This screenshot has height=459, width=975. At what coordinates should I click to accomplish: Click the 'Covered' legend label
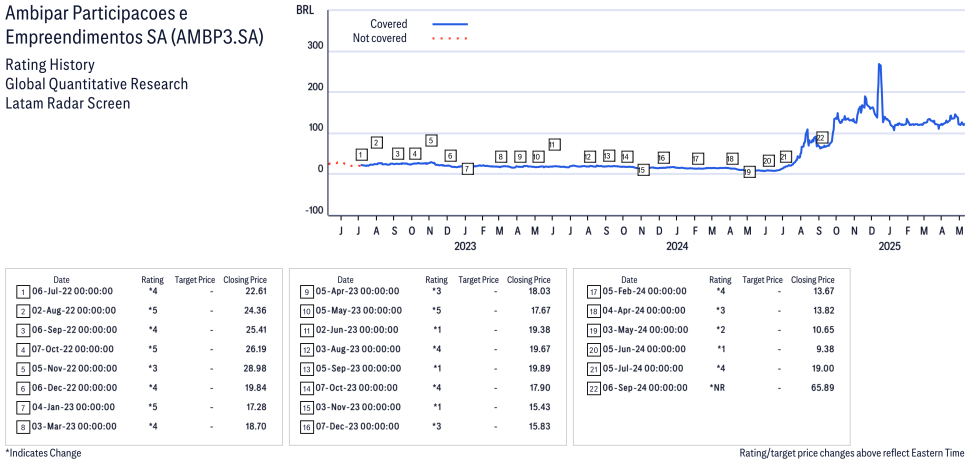coord(389,24)
